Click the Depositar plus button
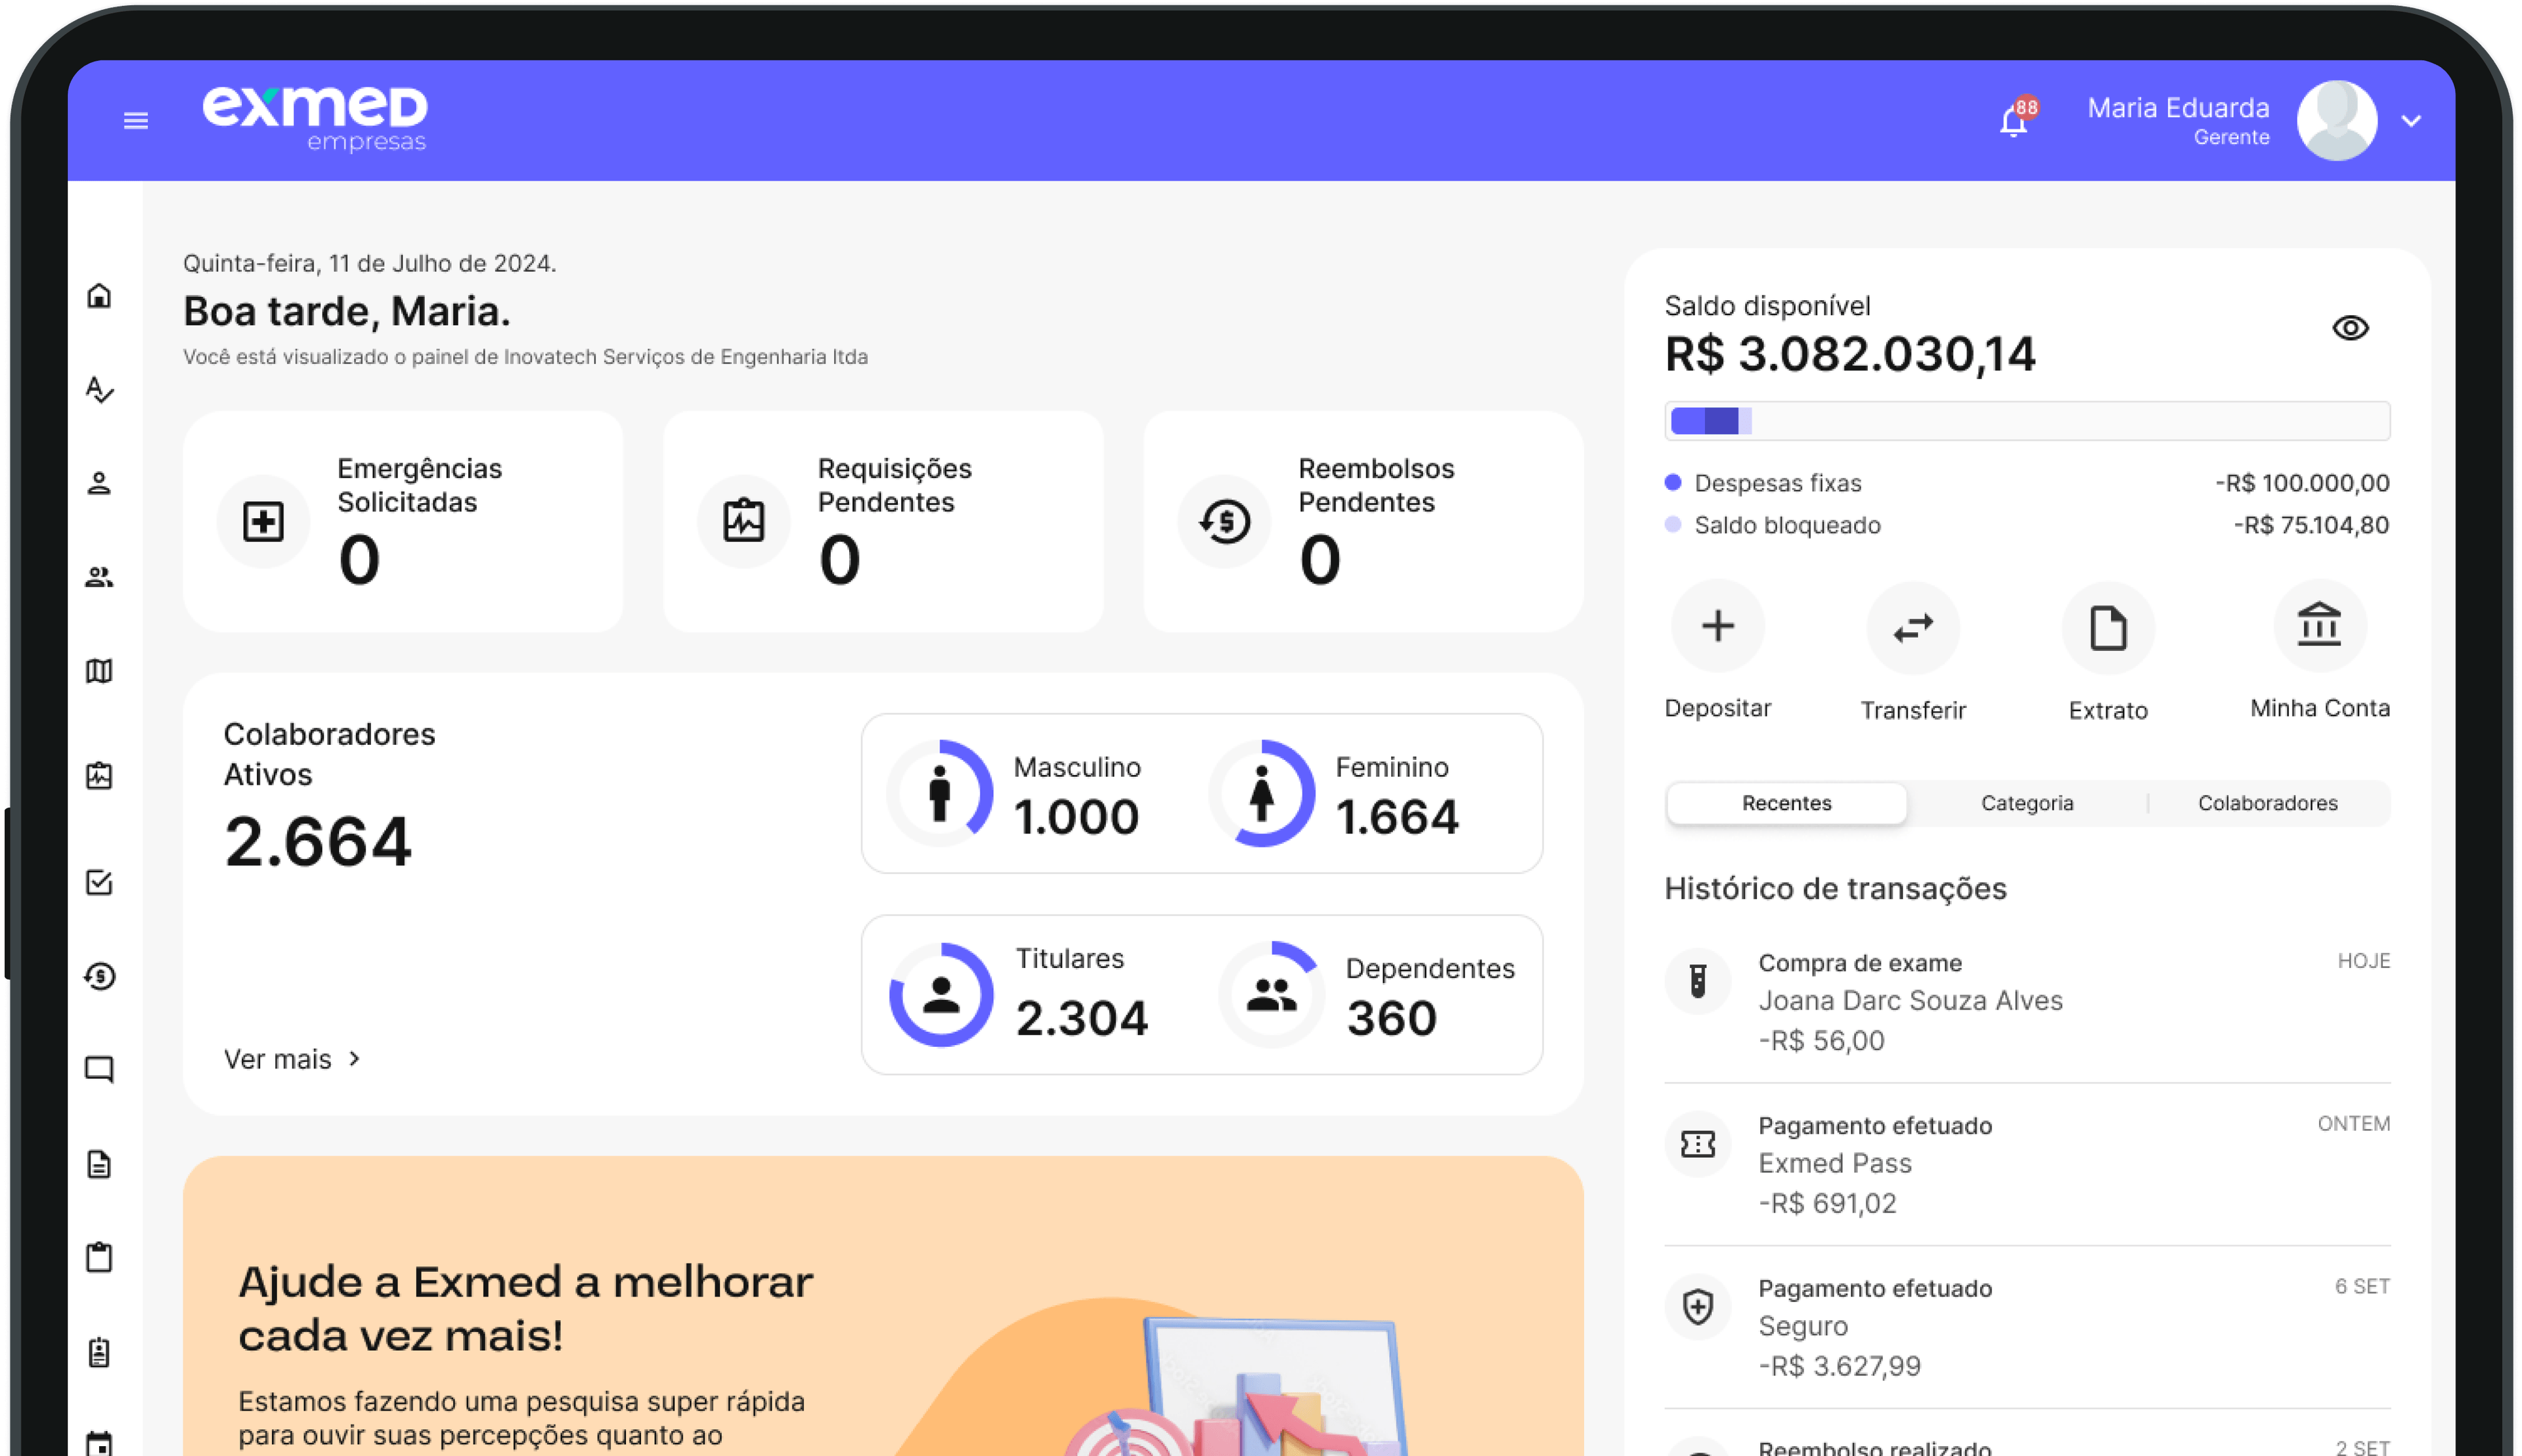Screen dimensions: 2522x1456 click(1718, 626)
